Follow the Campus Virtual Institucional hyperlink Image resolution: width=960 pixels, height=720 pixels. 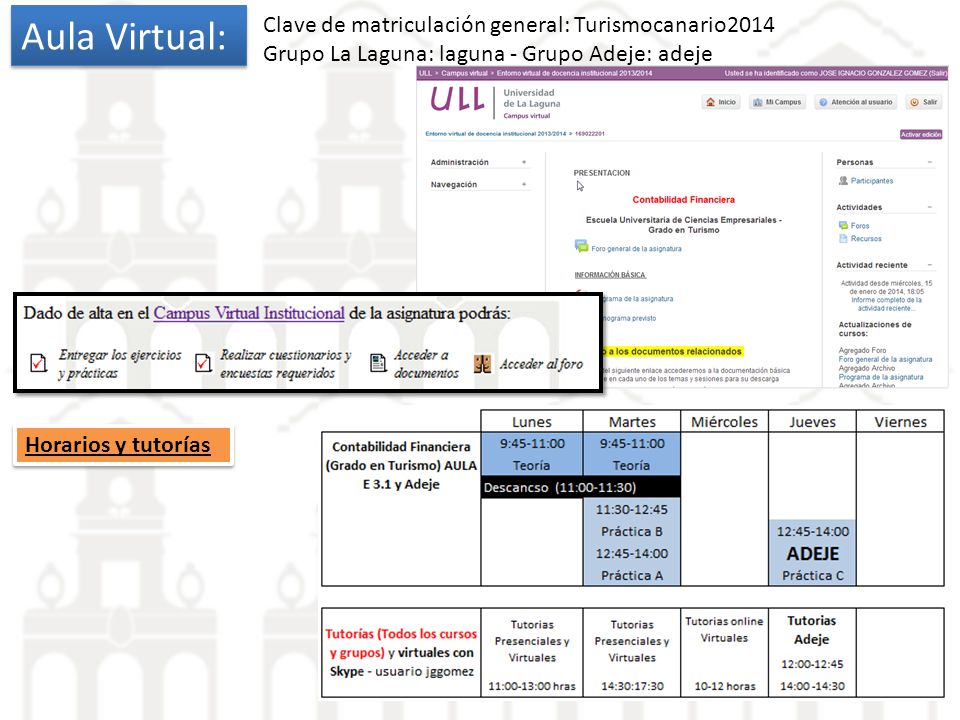[x=249, y=313]
